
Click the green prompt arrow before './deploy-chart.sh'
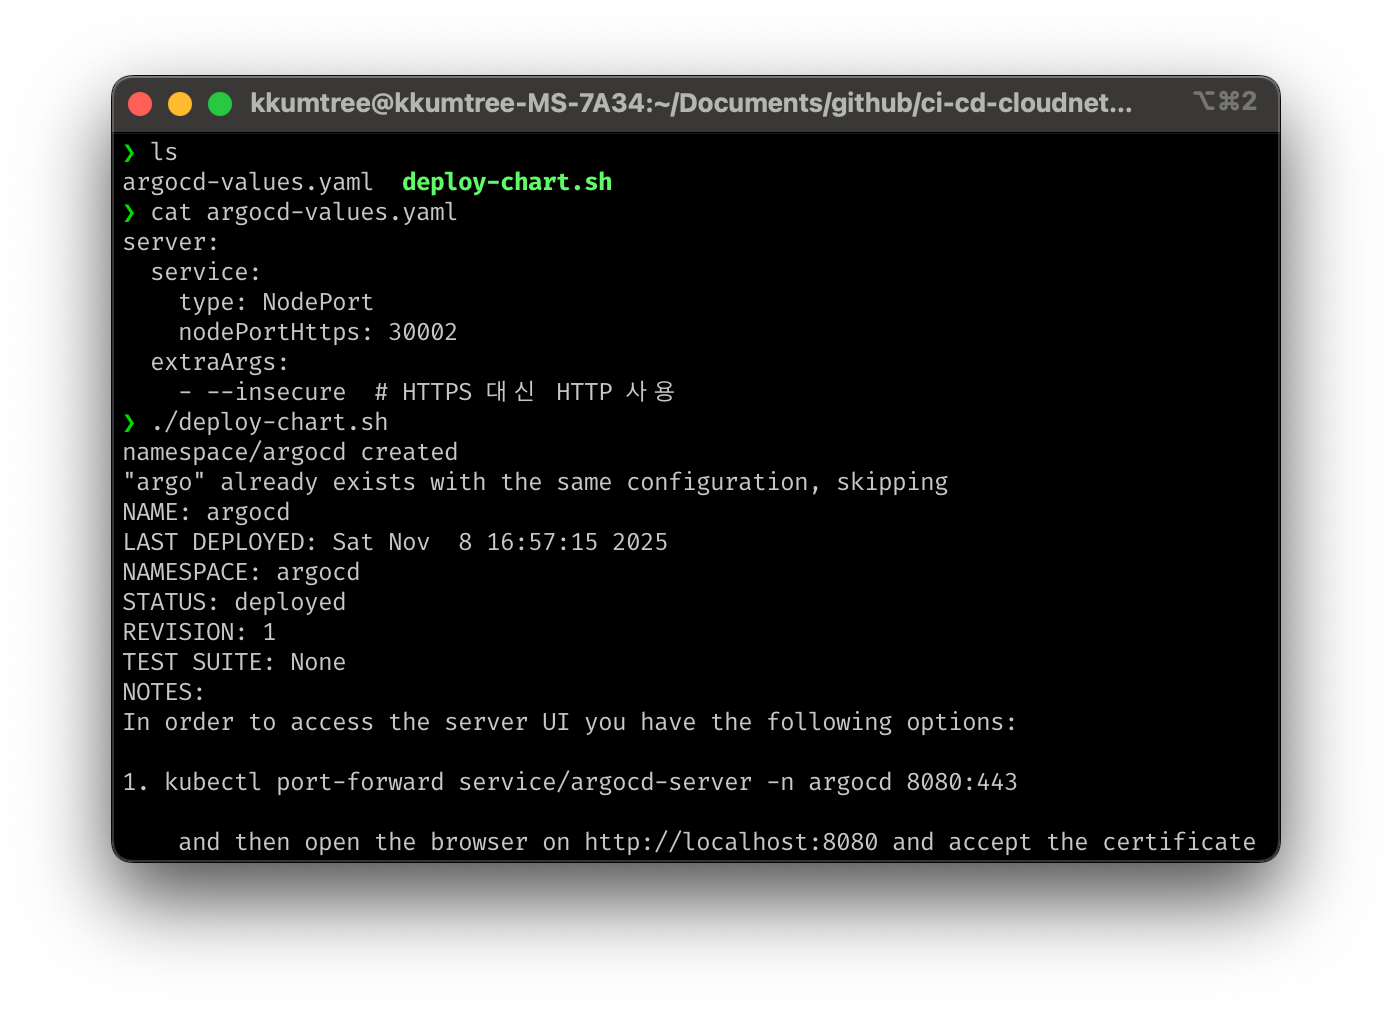click(x=129, y=422)
